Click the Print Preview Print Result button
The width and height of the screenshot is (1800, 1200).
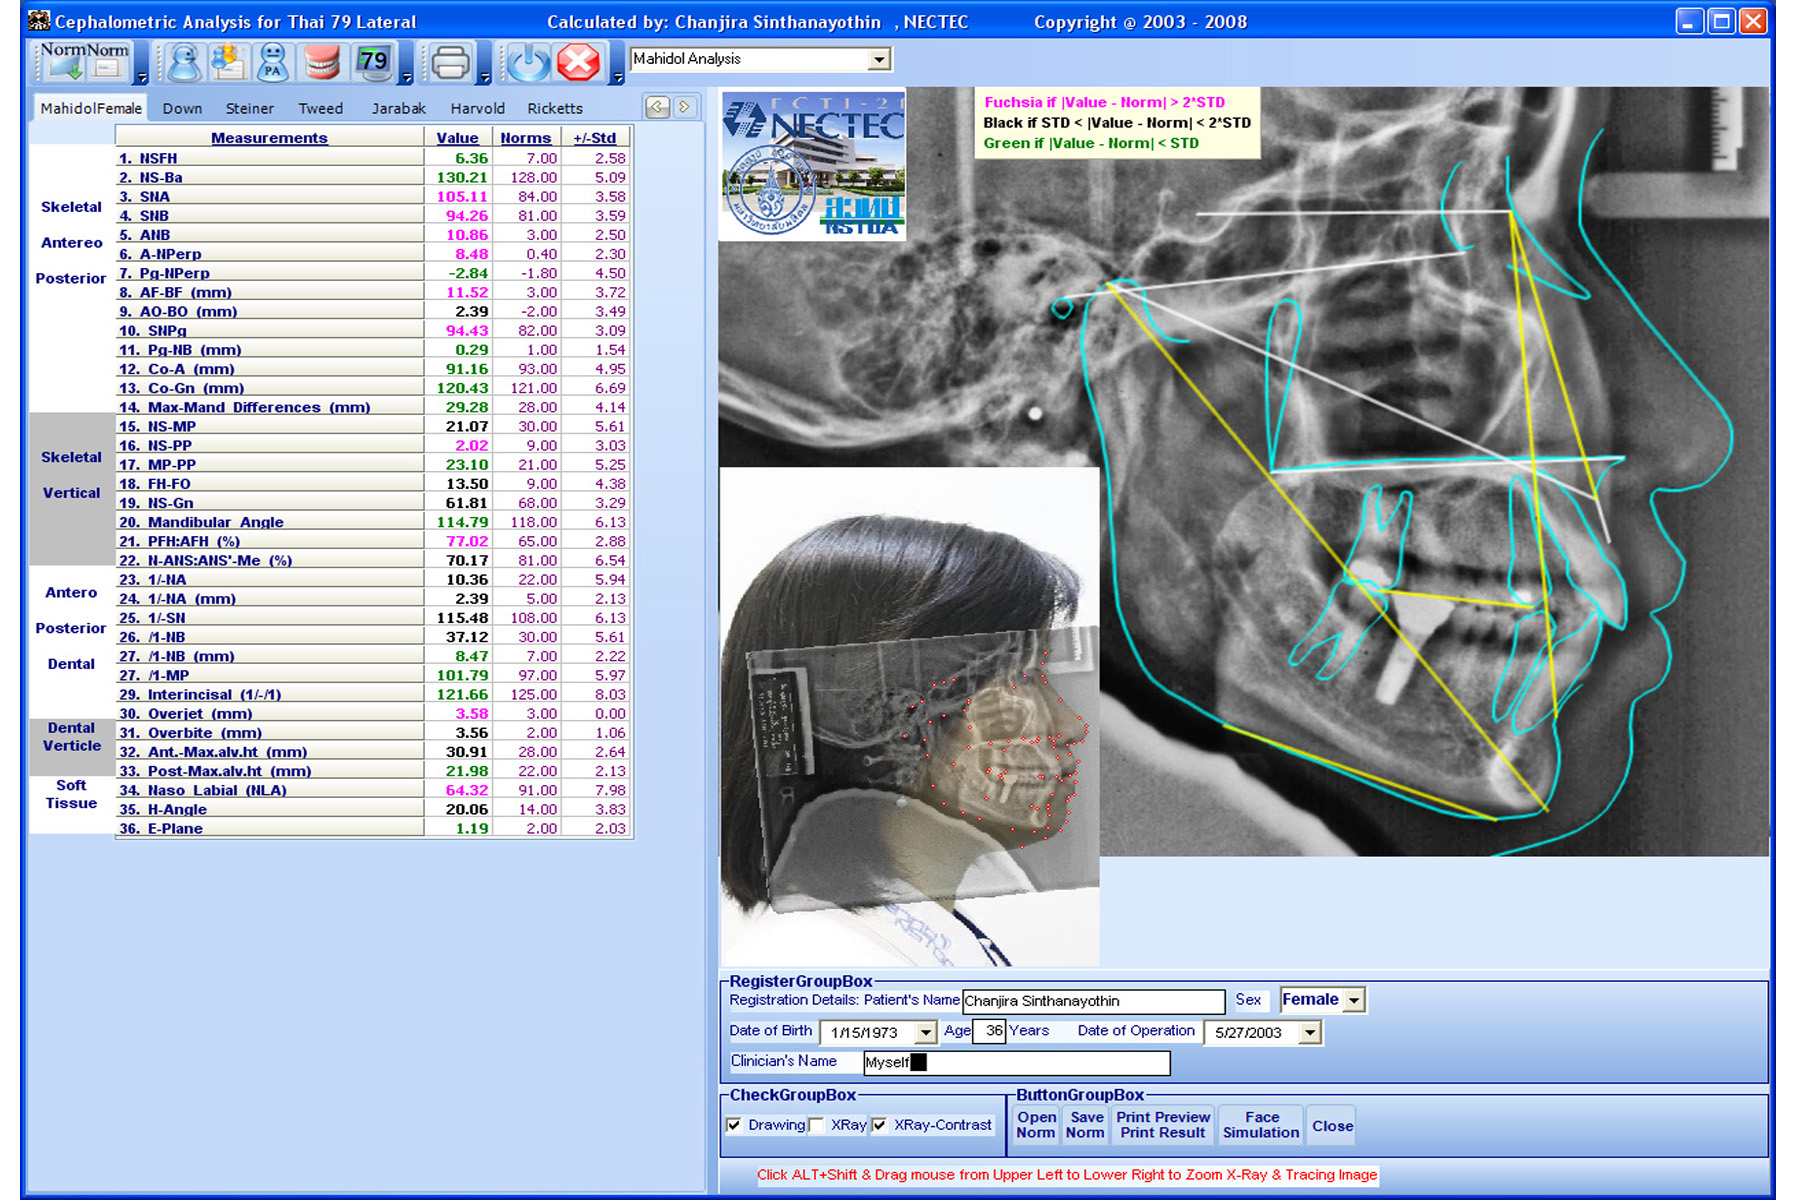[1163, 1125]
